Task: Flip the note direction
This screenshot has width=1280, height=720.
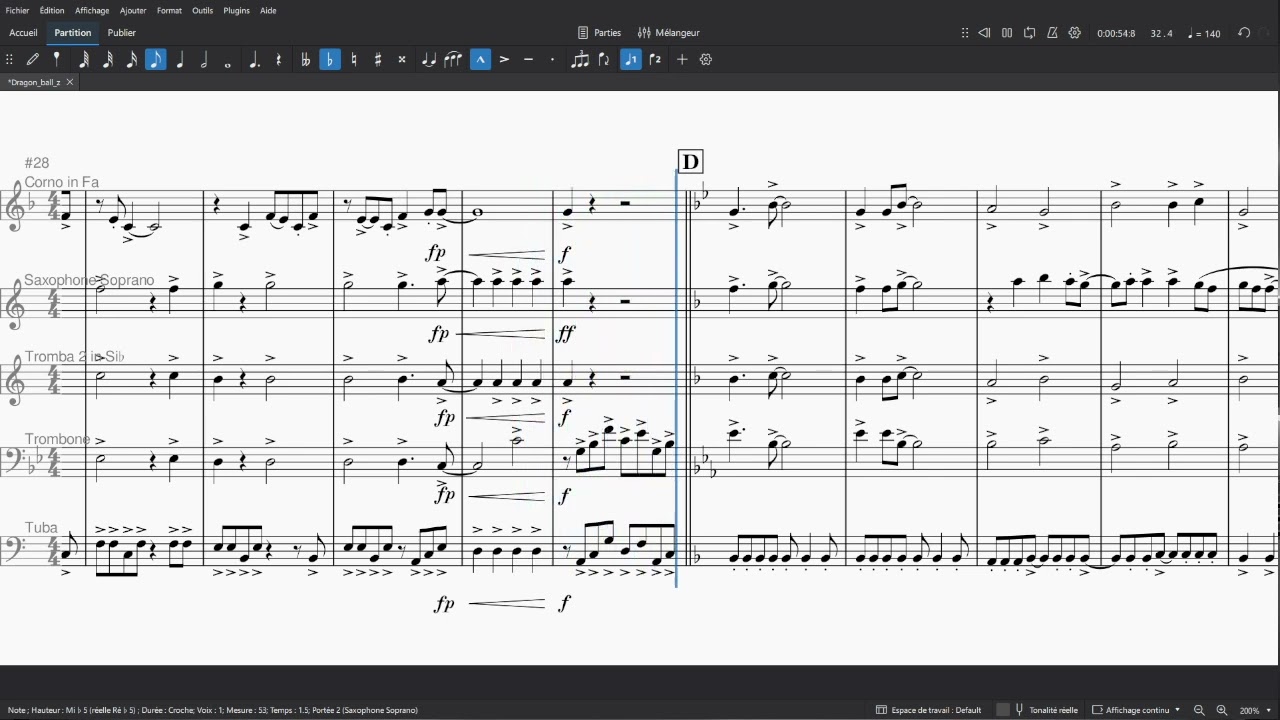Action: click(x=604, y=60)
